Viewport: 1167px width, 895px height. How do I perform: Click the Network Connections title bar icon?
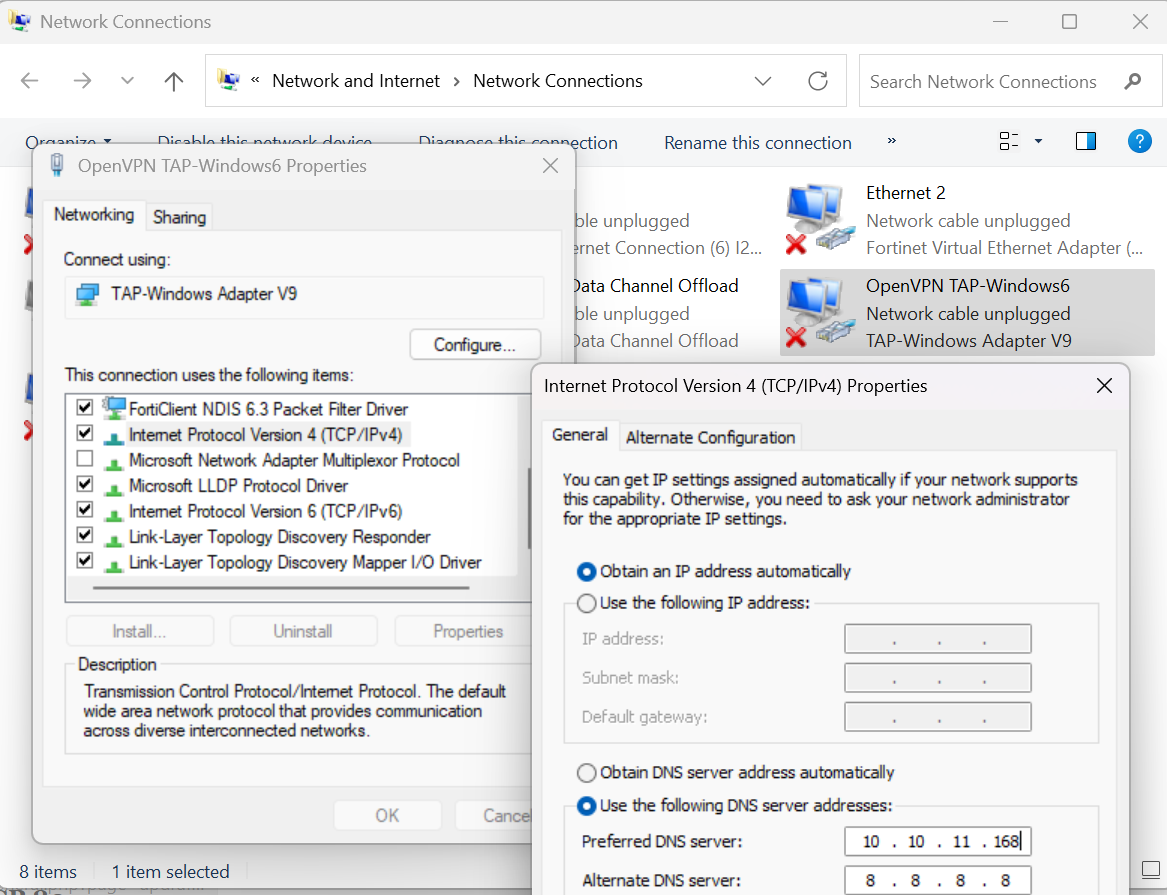point(20,21)
